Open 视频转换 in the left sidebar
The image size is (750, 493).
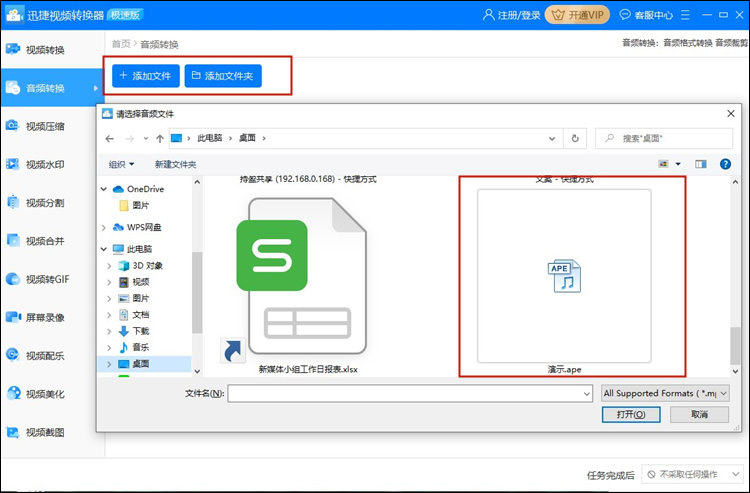(x=44, y=50)
